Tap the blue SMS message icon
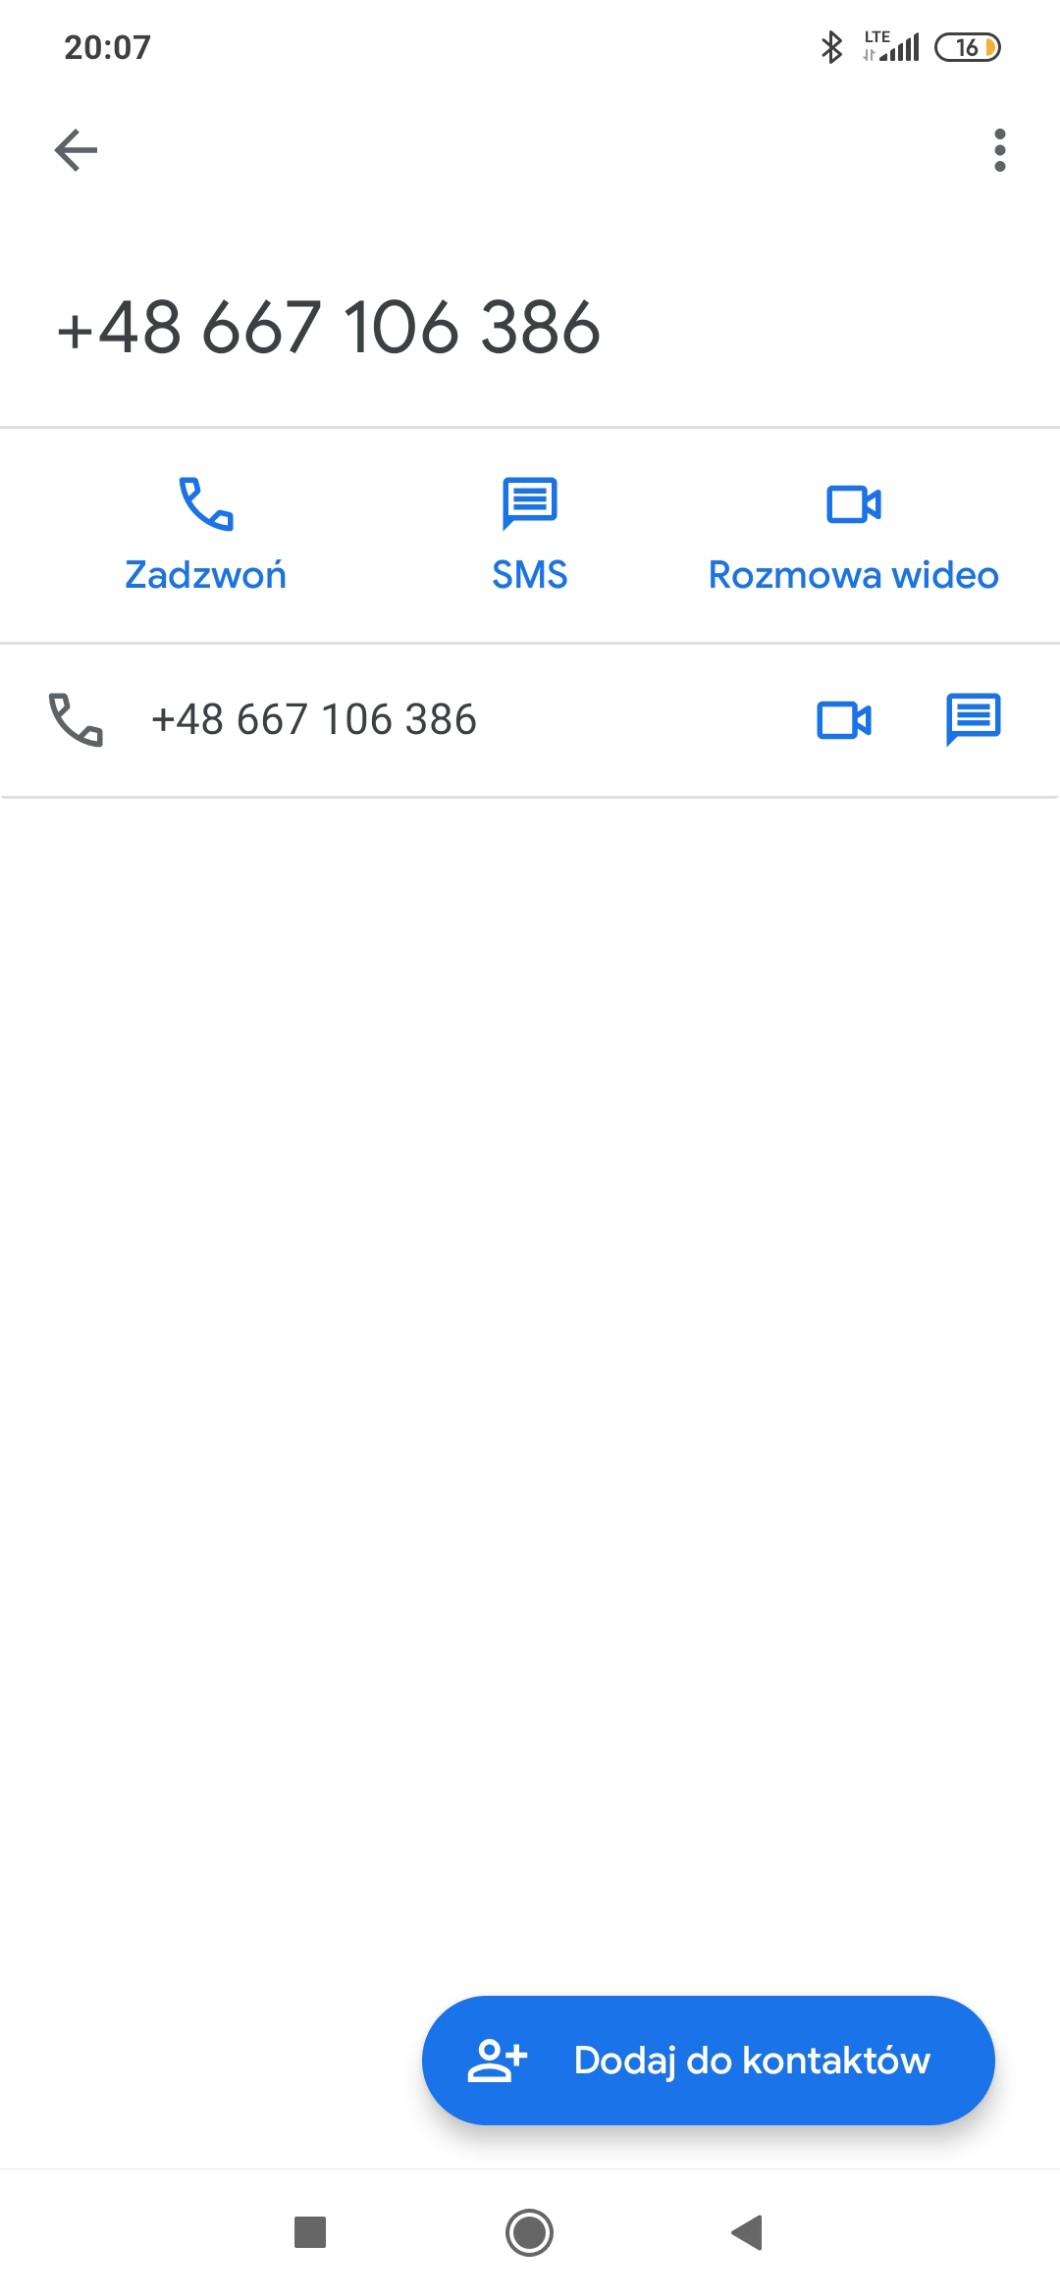 529,503
